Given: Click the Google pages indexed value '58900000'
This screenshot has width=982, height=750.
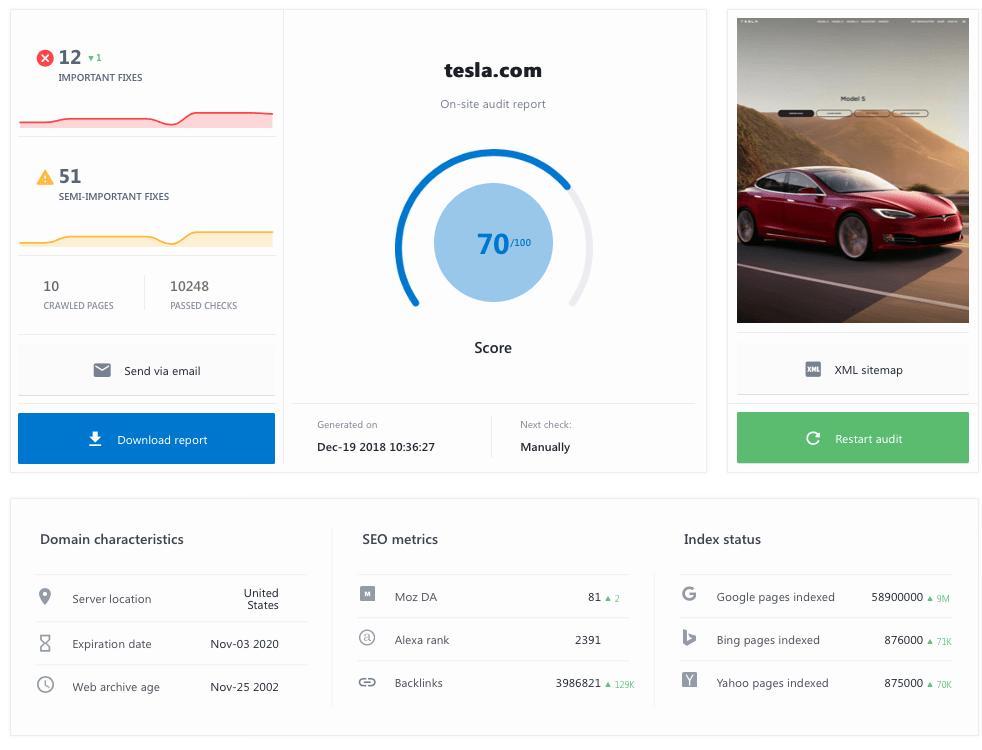Looking at the screenshot, I should tap(897, 597).
